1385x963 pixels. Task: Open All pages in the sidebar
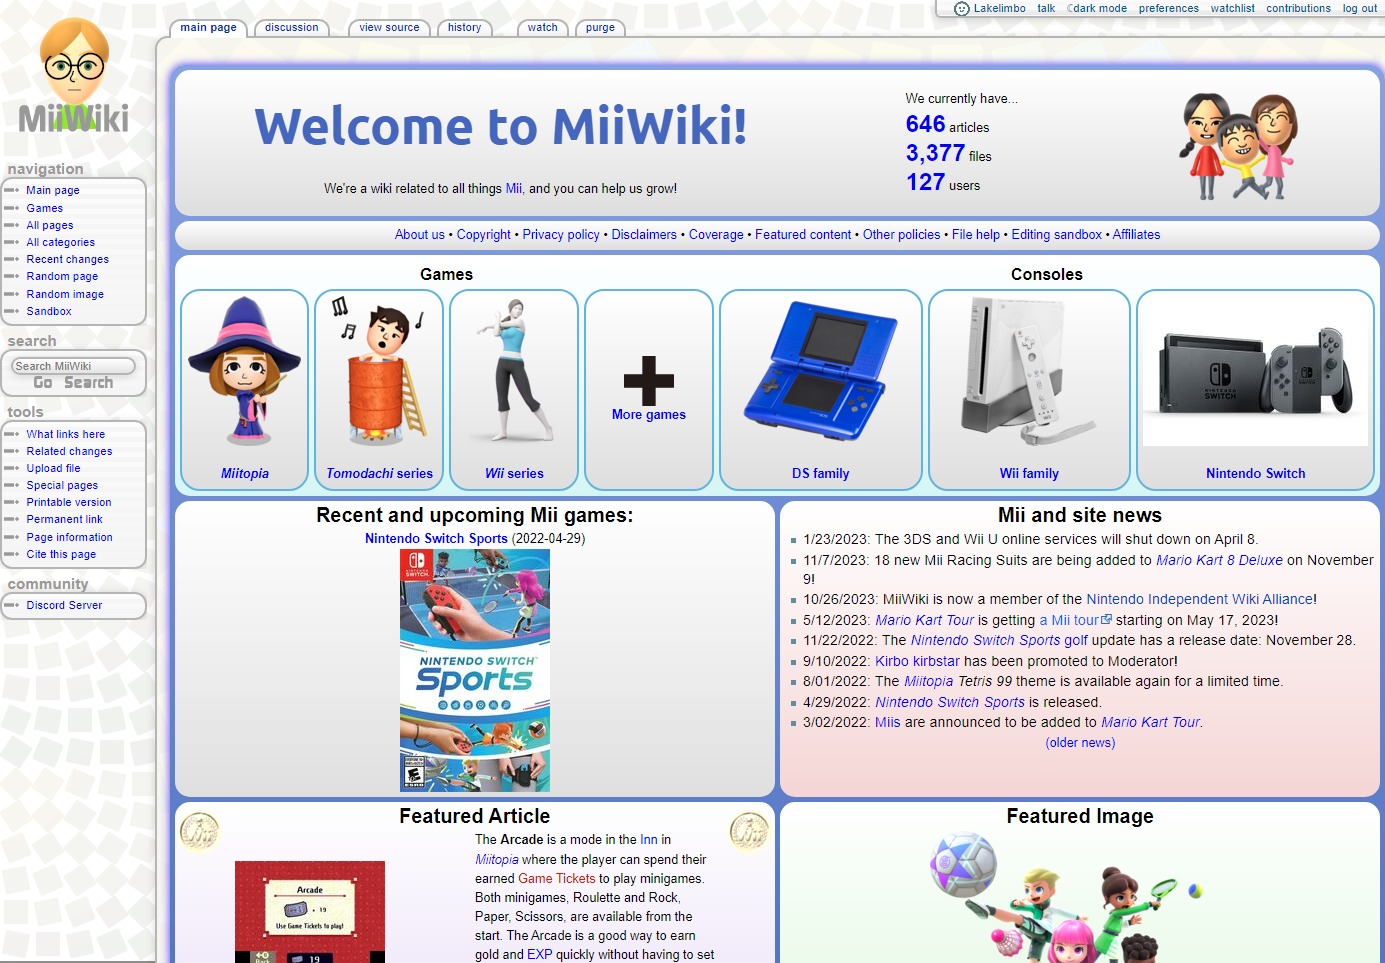(x=50, y=225)
